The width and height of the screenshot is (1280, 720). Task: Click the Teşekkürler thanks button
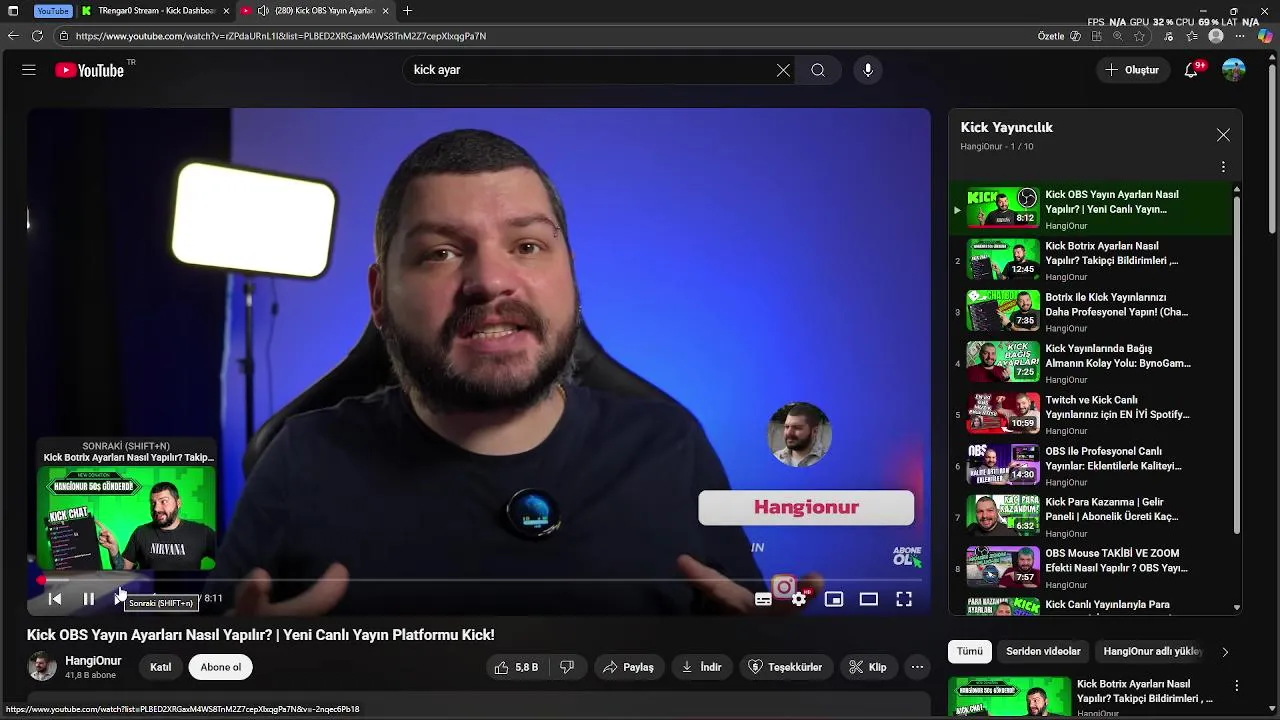click(785, 667)
